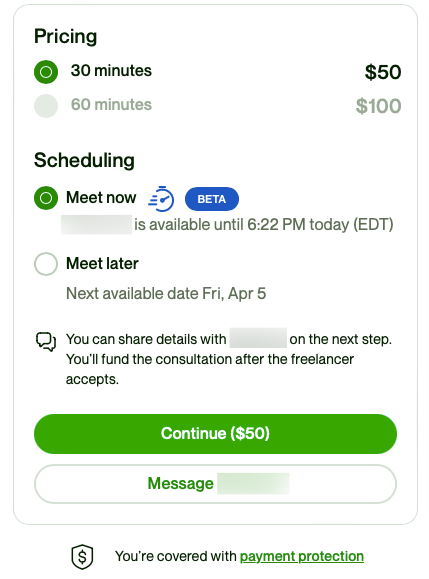Click the $50 price label

tap(383, 72)
